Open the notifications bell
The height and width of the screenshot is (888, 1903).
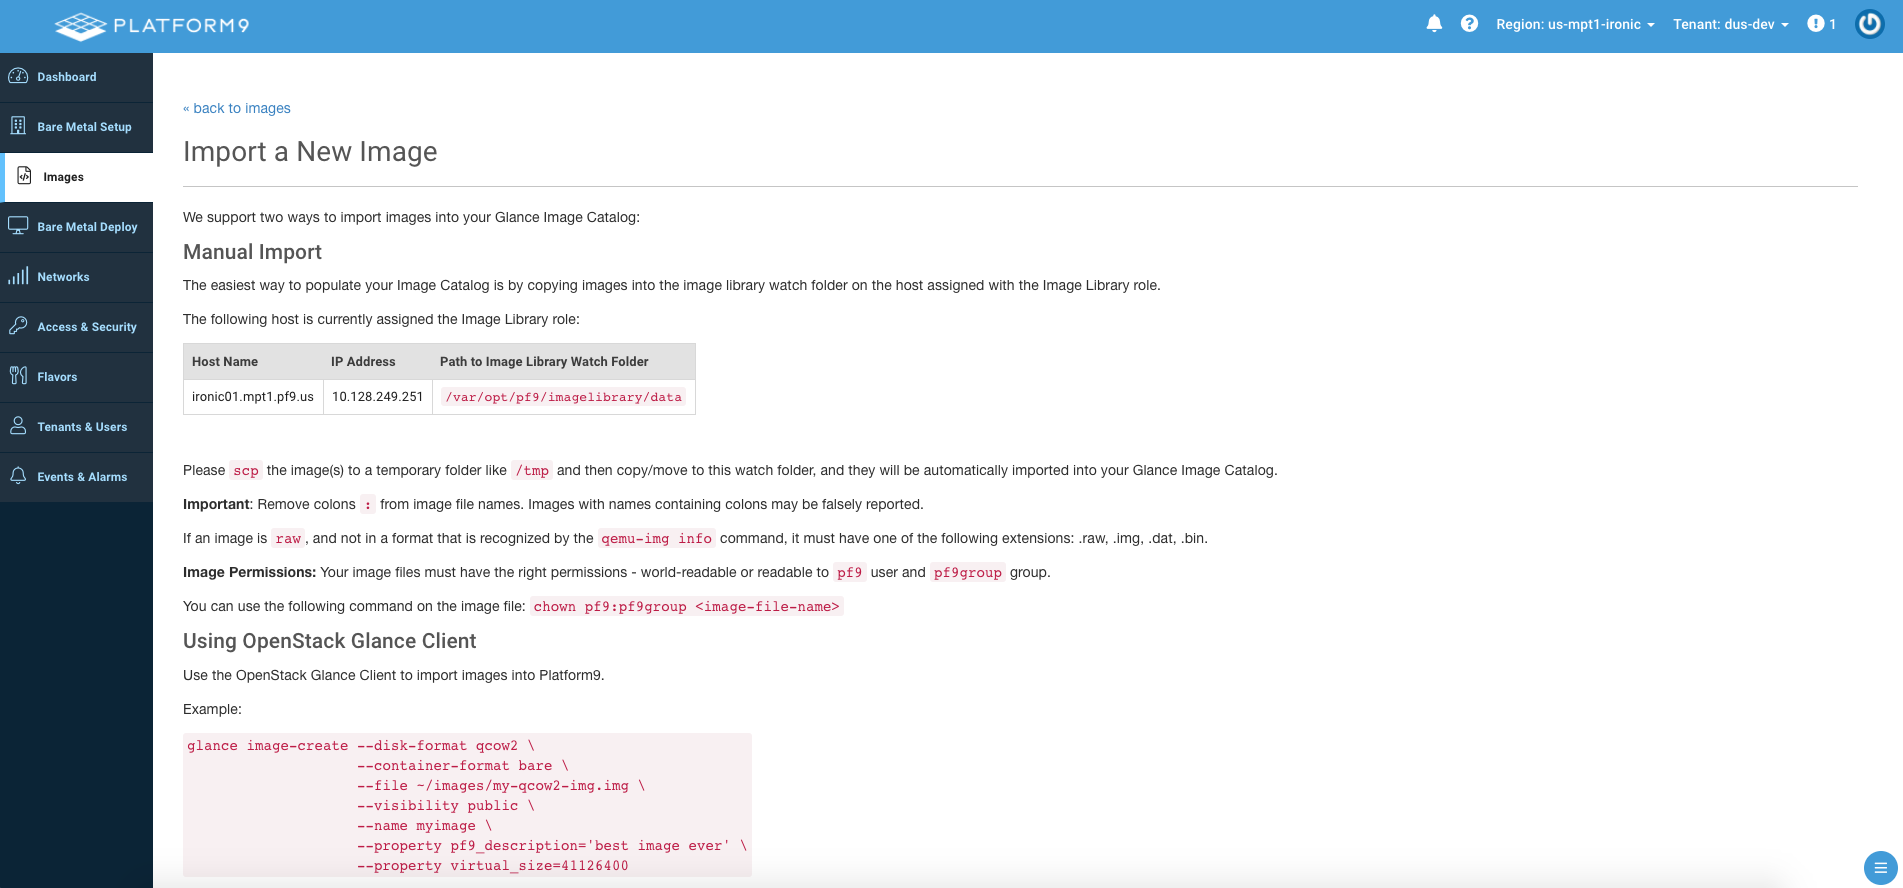tap(1434, 24)
